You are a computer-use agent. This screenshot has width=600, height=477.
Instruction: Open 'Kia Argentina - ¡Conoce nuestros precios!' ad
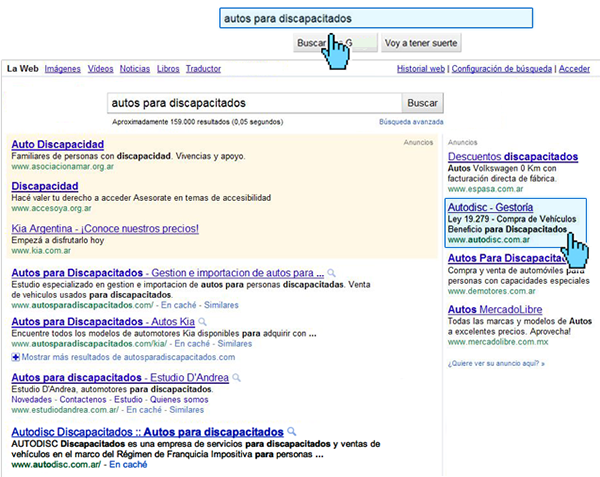tap(105, 228)
